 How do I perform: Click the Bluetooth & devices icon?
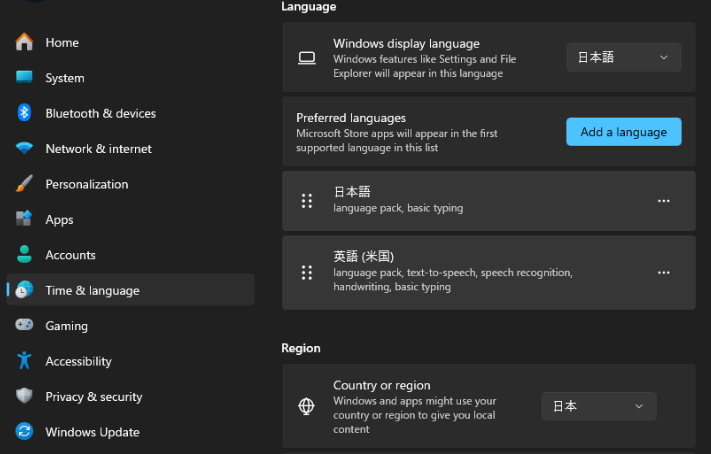point(25,113)
